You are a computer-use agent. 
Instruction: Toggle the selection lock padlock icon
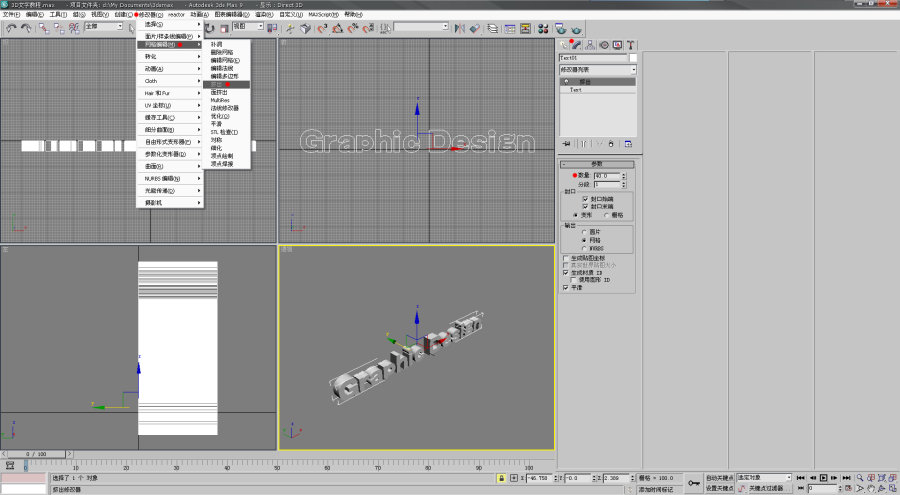coord(501,478)
